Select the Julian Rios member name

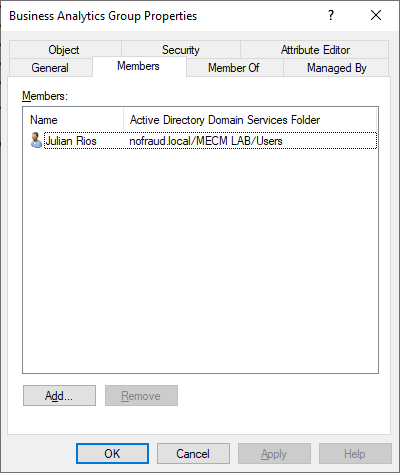(71, 141)
